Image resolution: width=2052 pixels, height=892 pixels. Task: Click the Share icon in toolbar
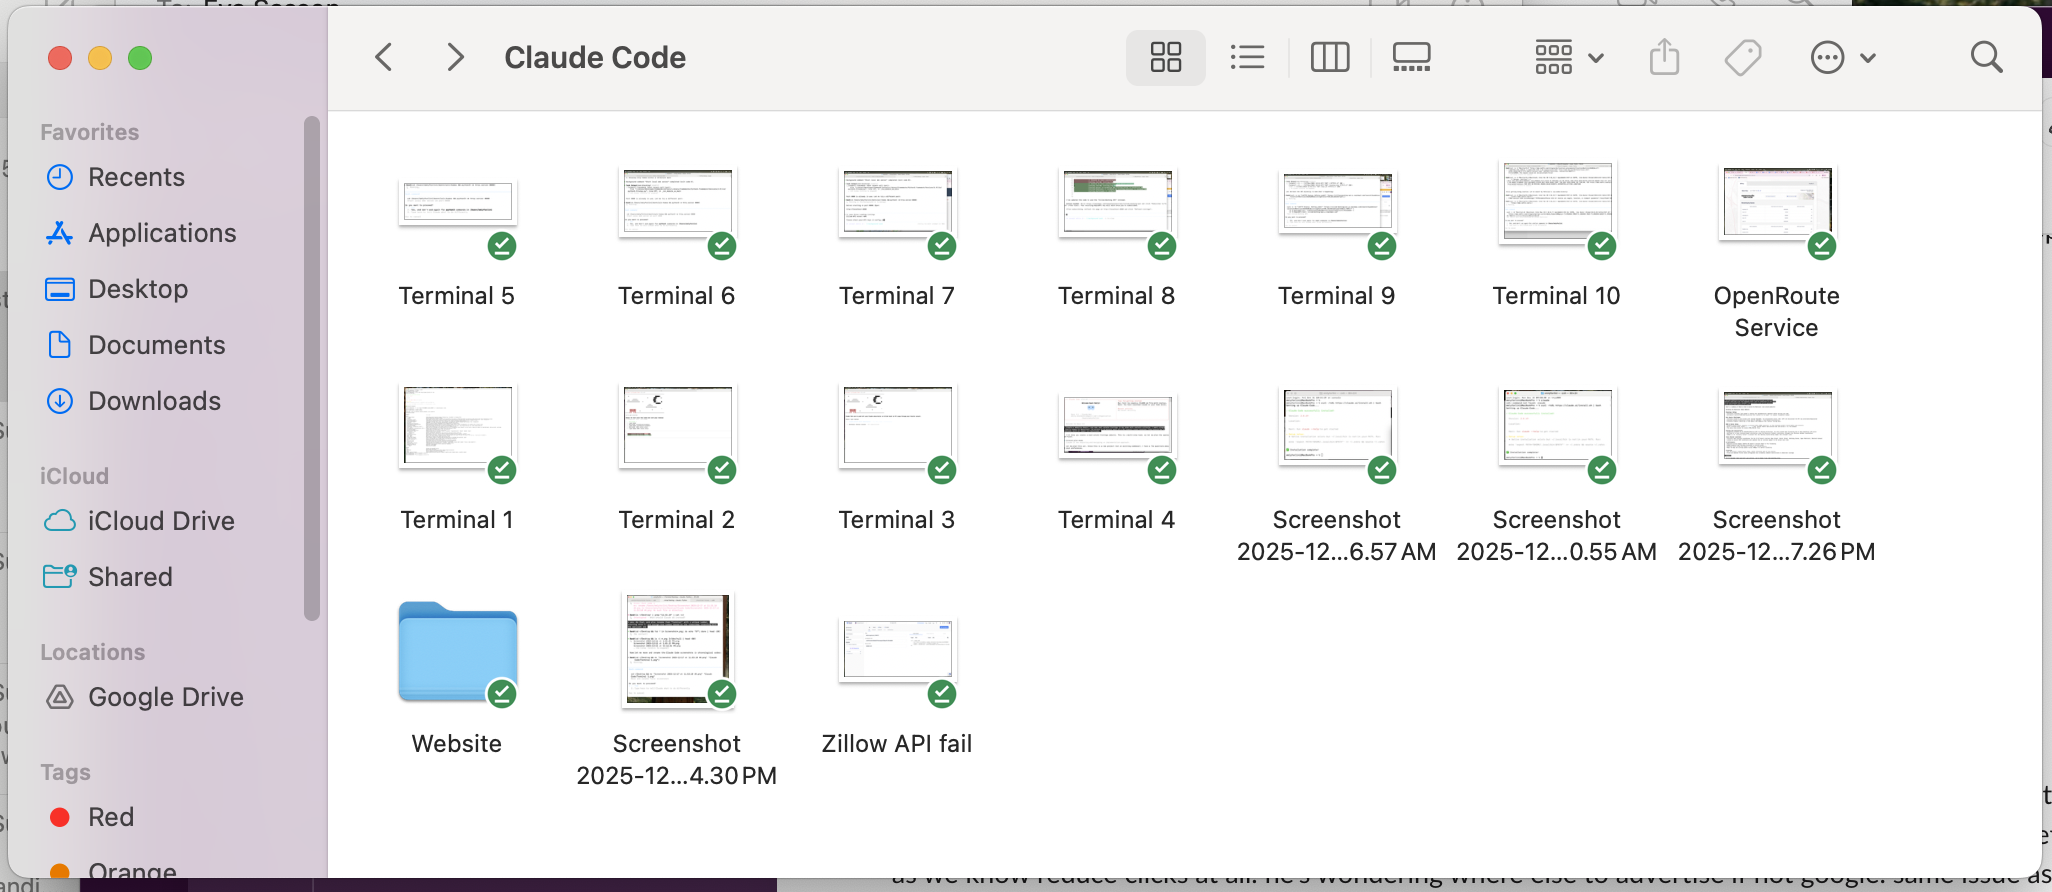(x=1664, y=58)
